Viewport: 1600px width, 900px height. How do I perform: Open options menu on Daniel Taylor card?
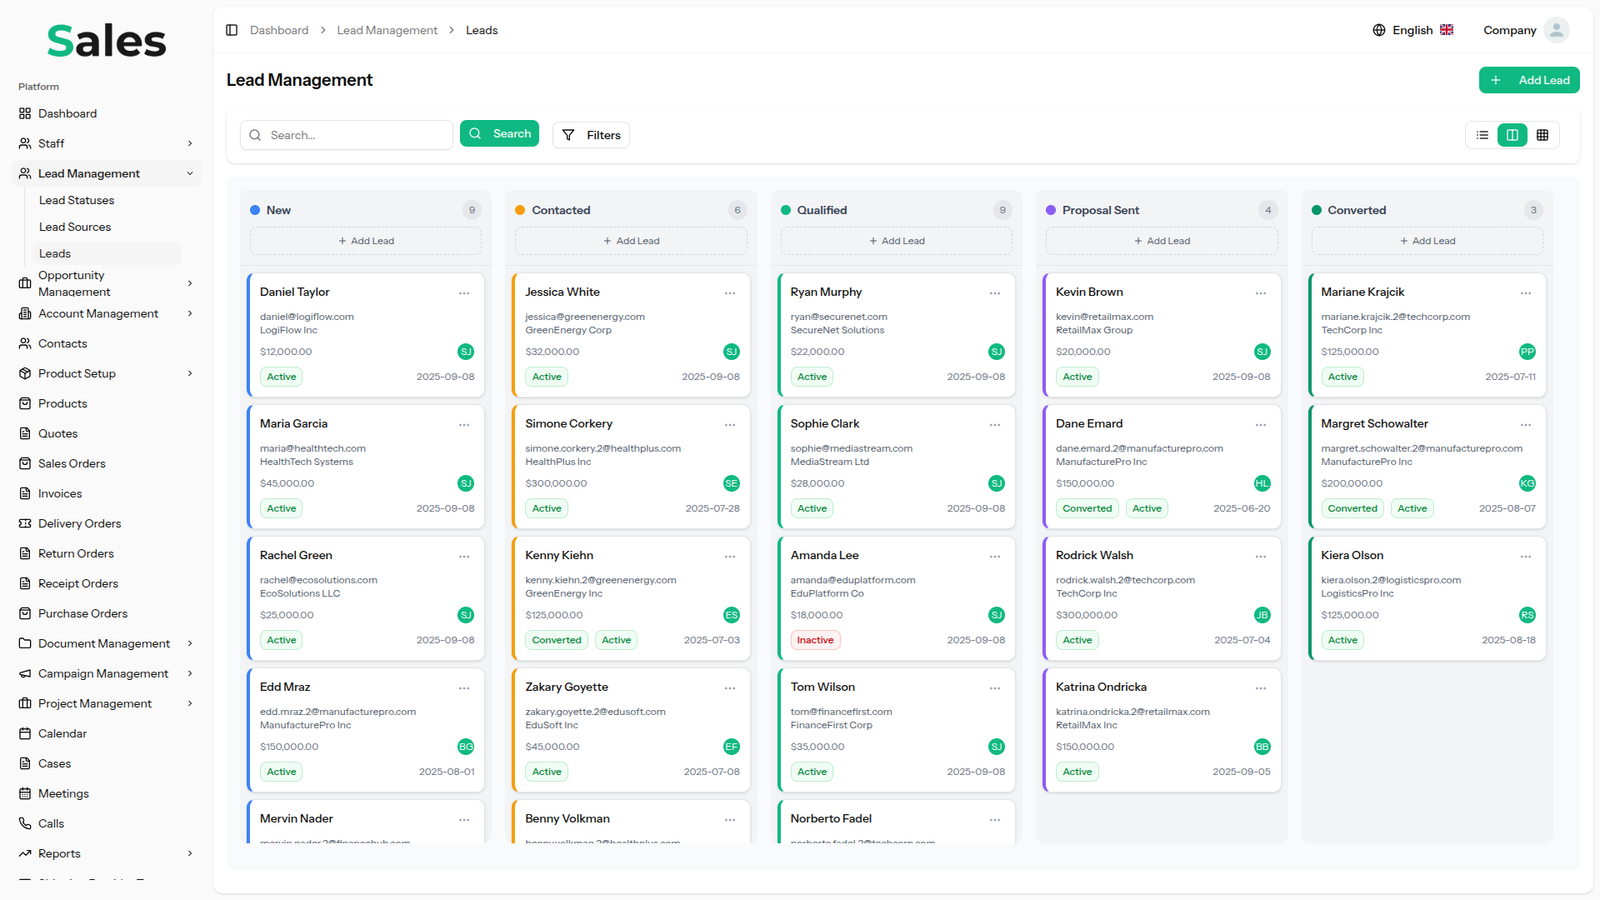click(464, 293)
